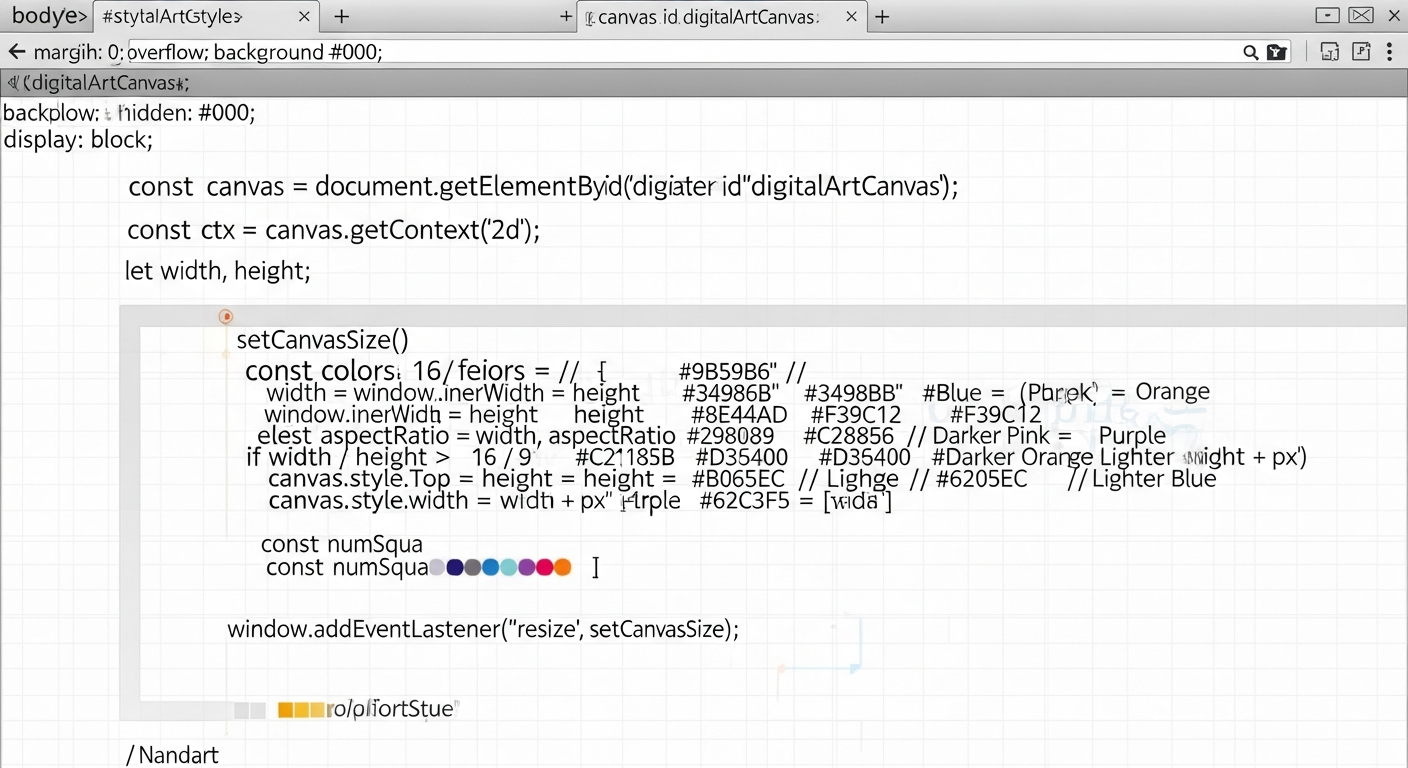Pick the dark navy color dot

click(455, 568)
